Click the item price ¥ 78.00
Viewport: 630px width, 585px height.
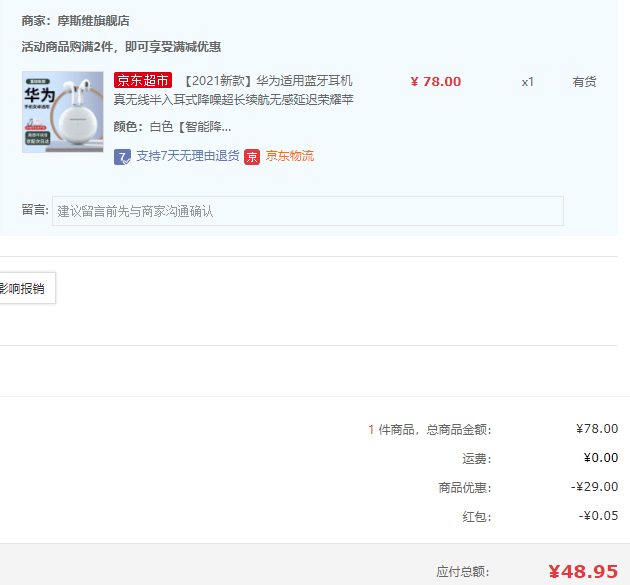tap(436, 82)
